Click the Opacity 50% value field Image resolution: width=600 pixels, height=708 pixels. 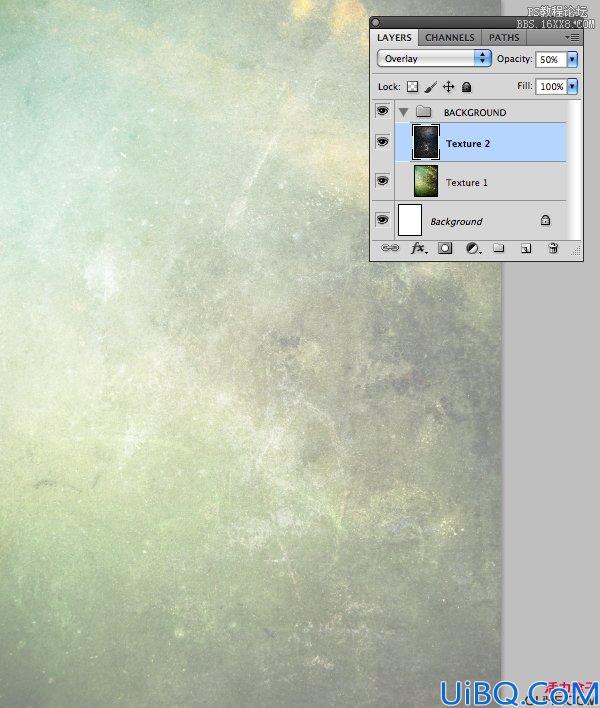tap(550, 60)
